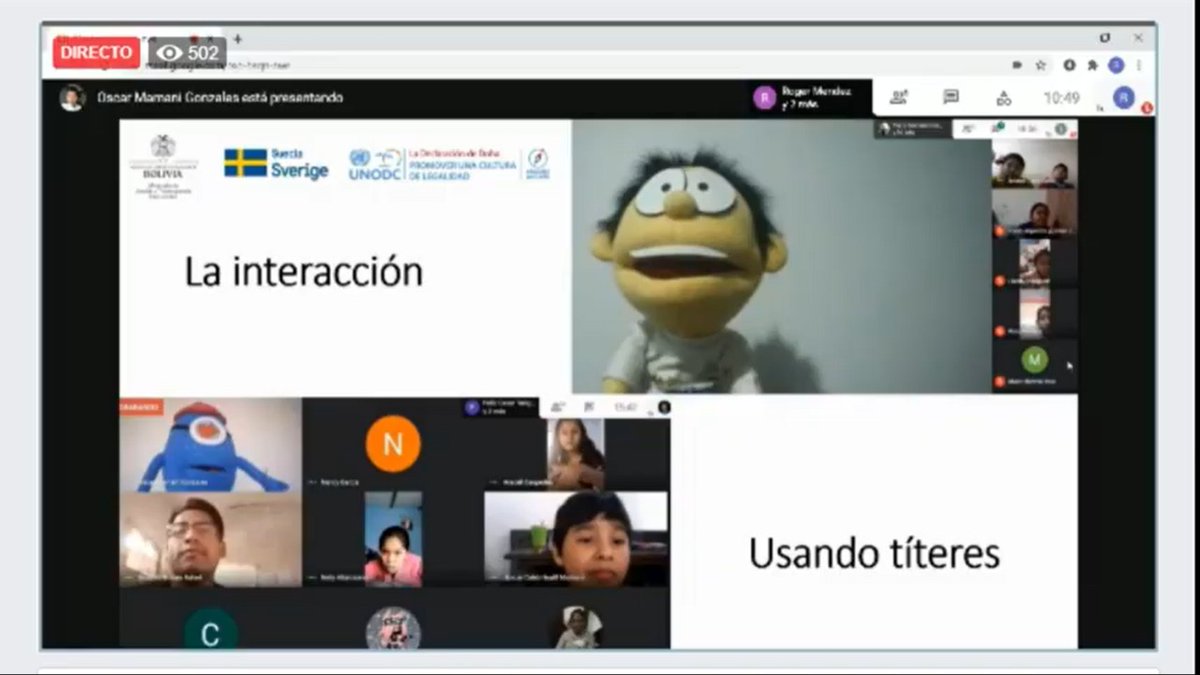Image resolution: width=1200 pixels, height=675 pixels.
Task: Click presenter Oscar Mamani Gonzales avatar
Action: [71, 97]
